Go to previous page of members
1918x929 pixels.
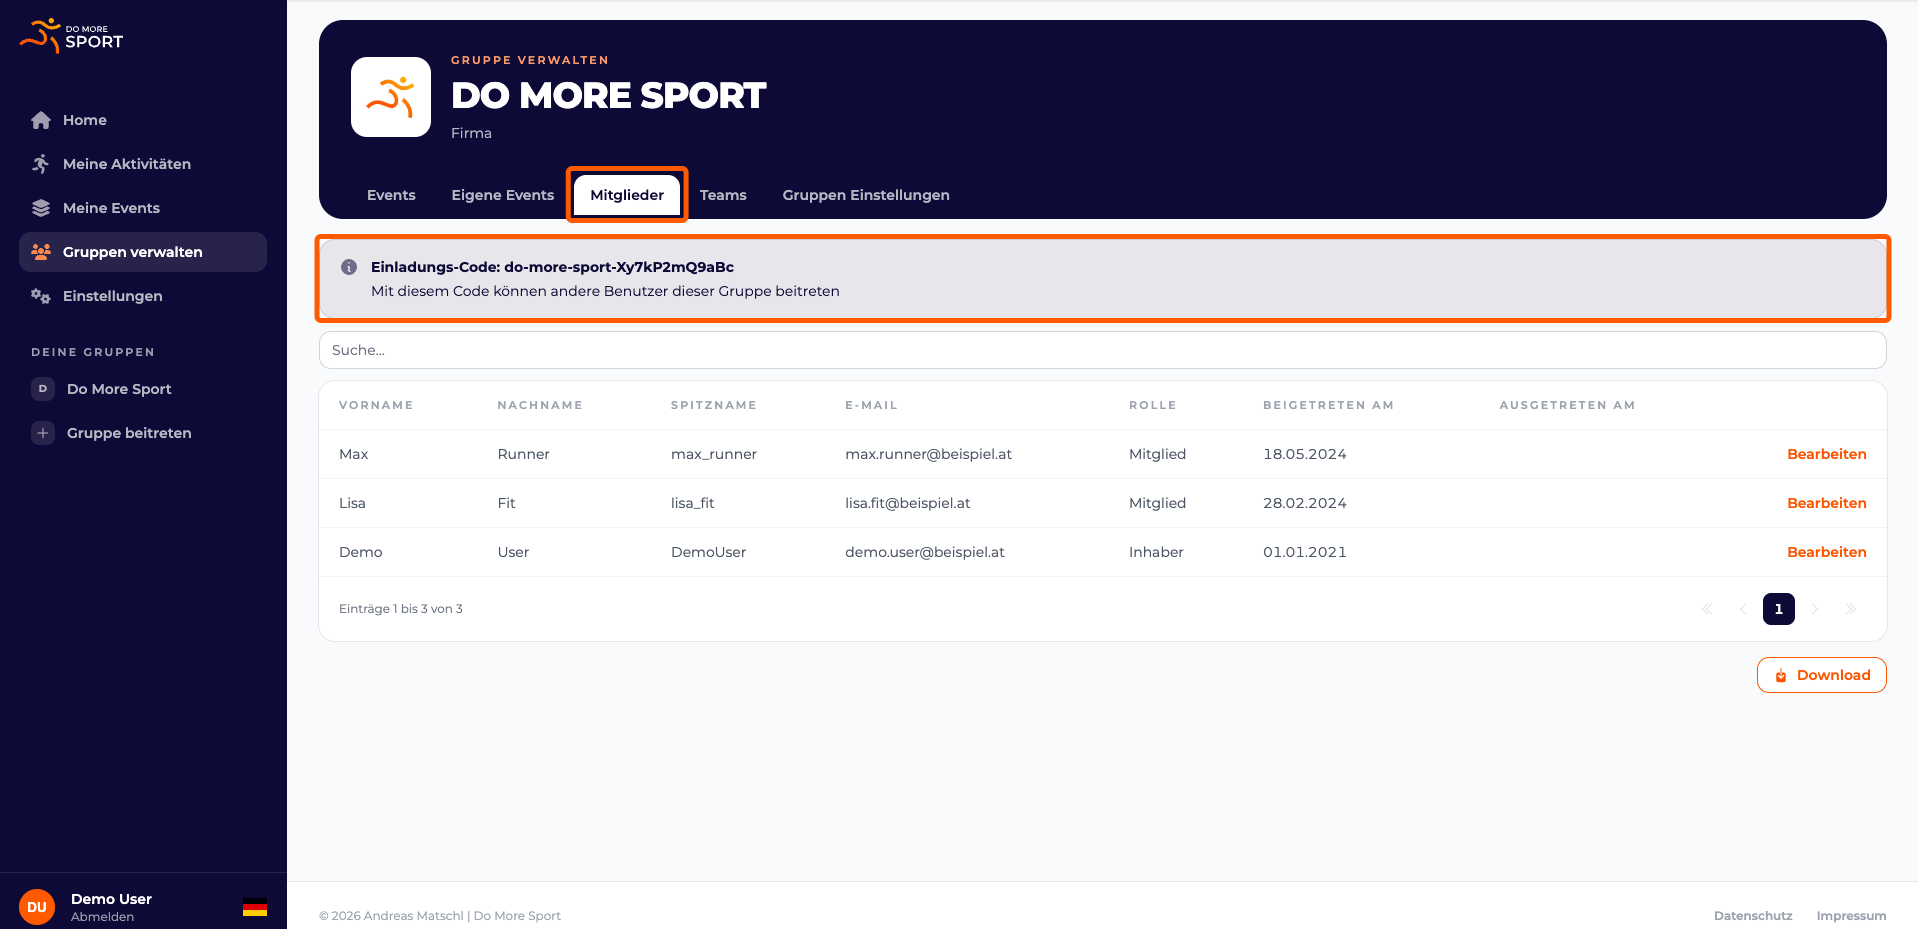click(1743, 609)
